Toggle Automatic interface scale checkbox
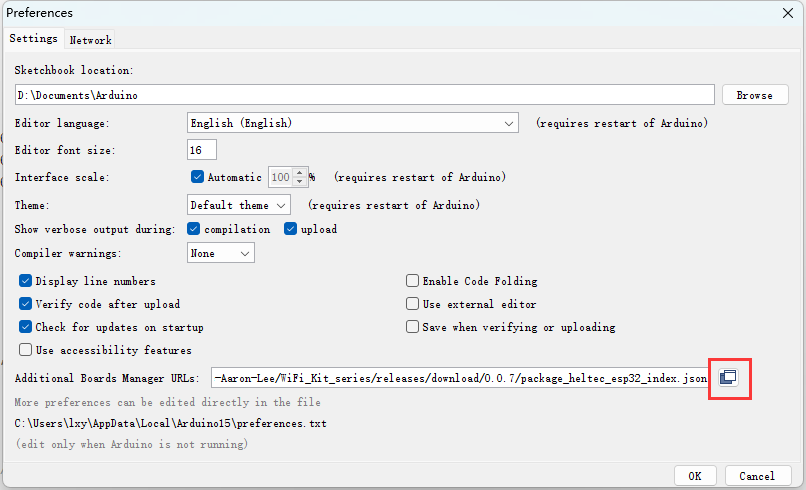The width and height of the screenshot is (806, 490). 197,177
